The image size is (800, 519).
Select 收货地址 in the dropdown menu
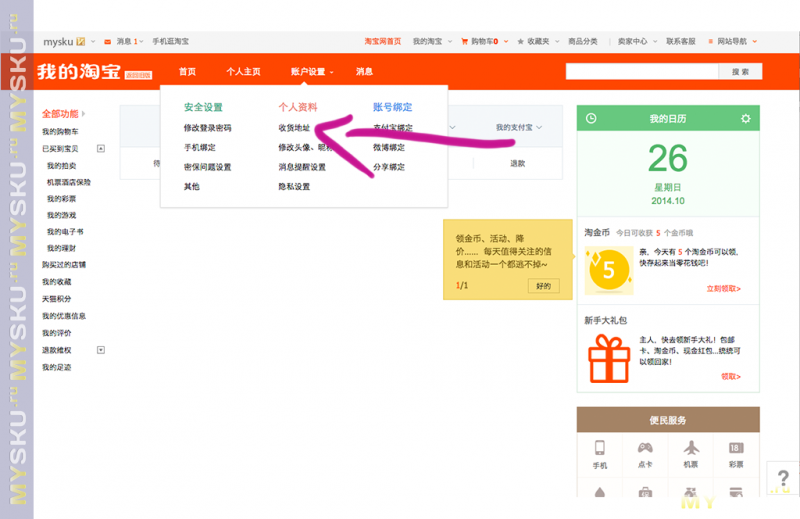click(294, 128)
